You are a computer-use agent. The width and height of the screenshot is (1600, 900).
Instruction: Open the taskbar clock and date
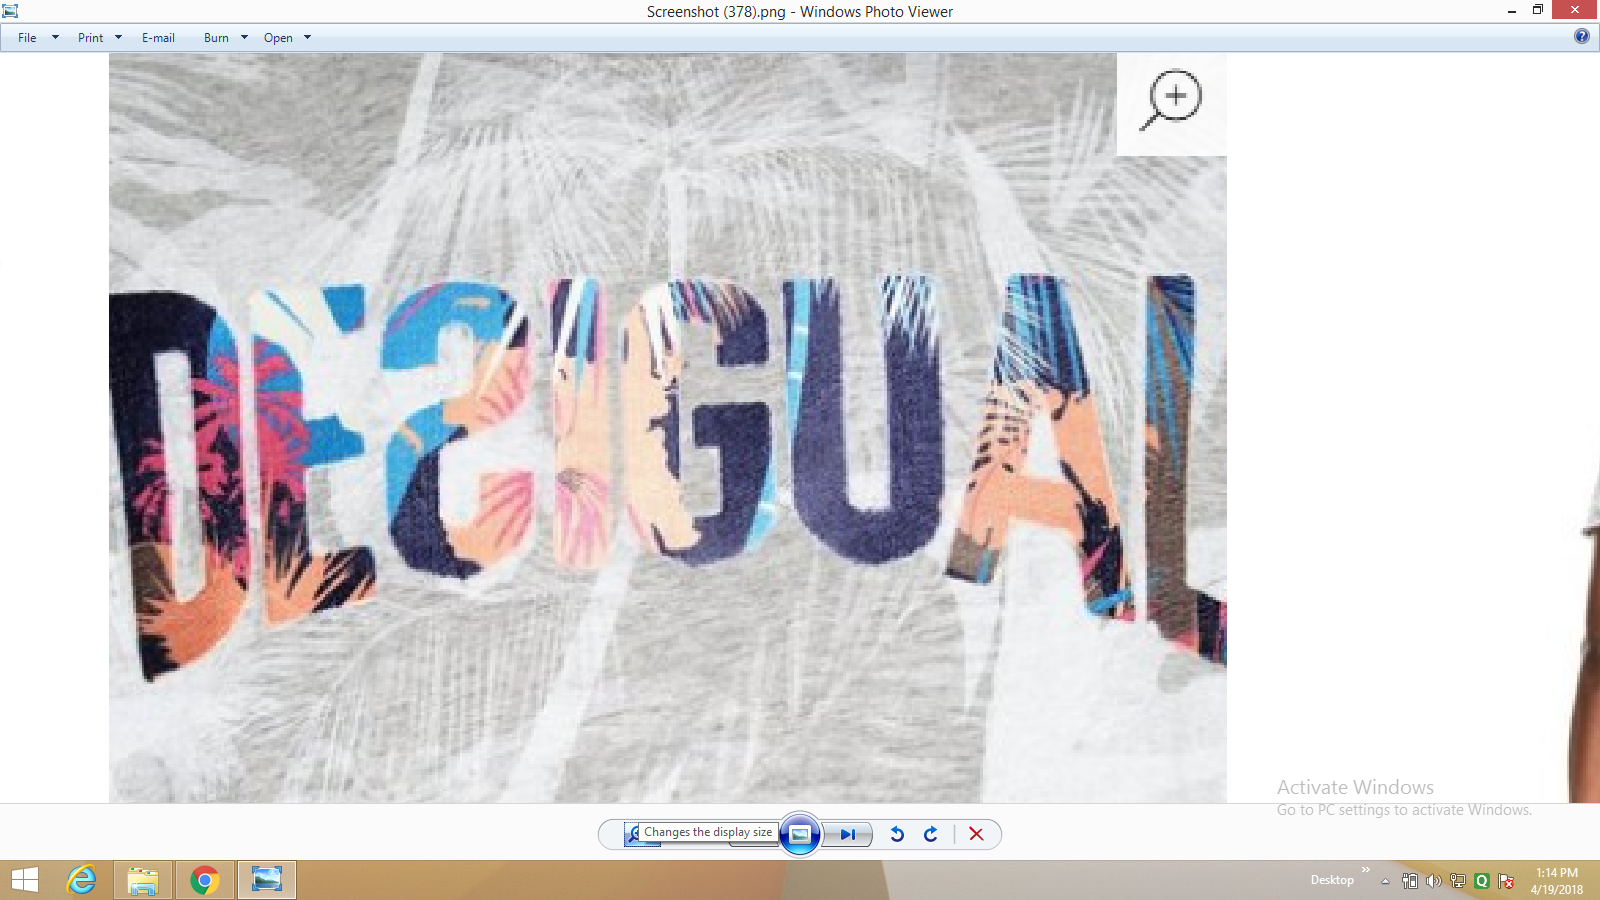click(1556, 880)
